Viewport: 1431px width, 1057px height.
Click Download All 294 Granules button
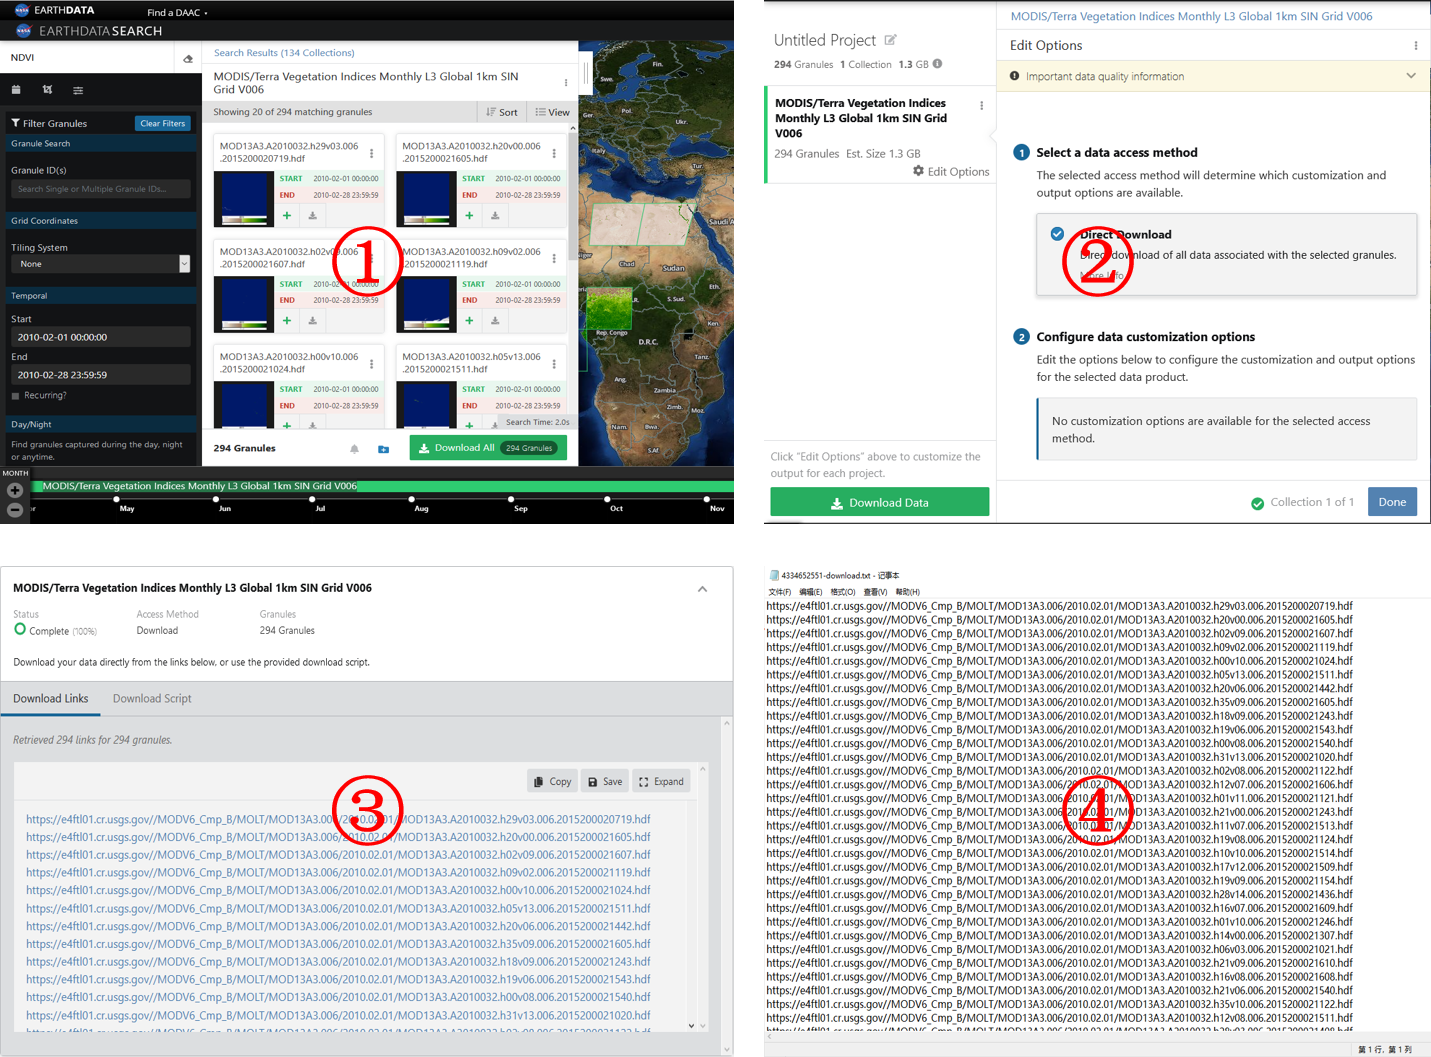pos(488,448)
